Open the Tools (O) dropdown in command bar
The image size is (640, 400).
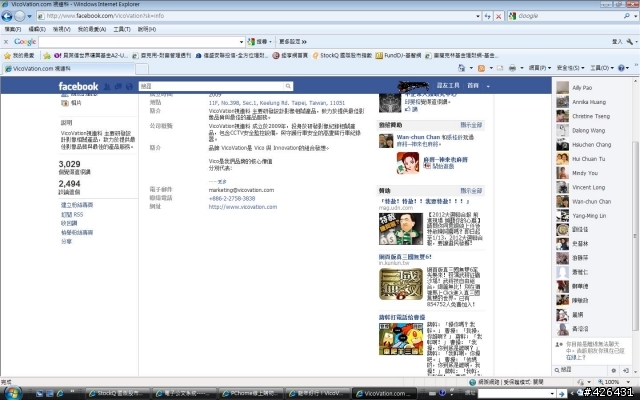(602, 68)
